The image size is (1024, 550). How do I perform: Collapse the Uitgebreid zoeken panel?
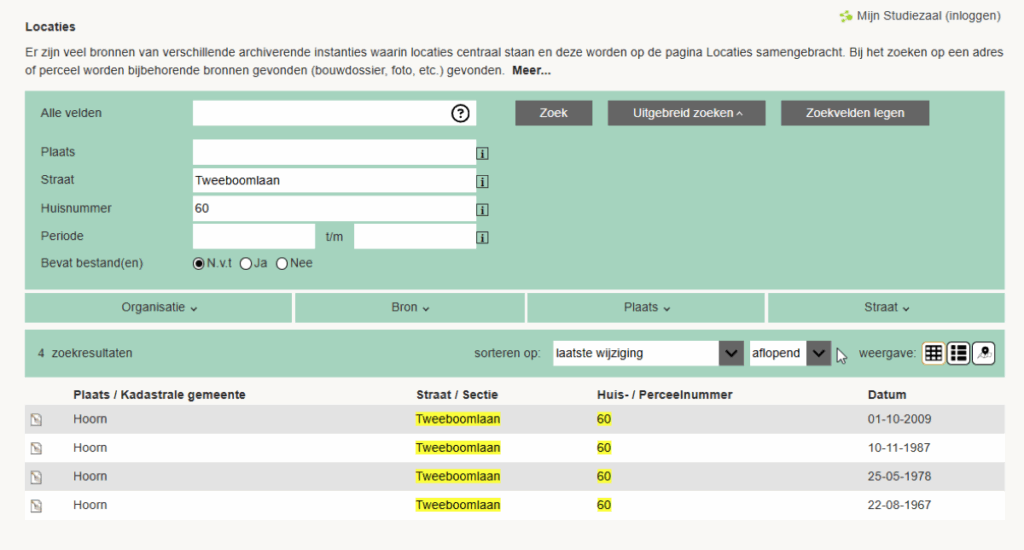click(687, 113)
